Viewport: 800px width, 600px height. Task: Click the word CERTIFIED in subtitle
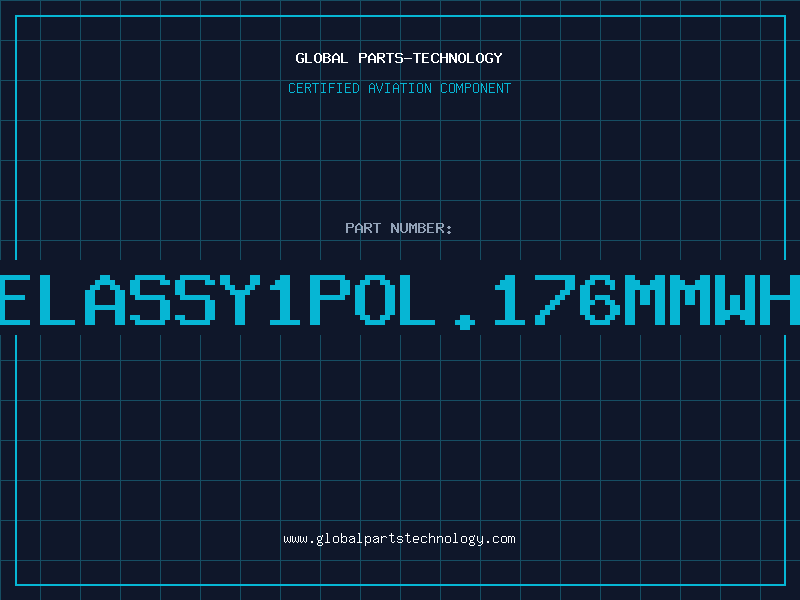point(324,88)
